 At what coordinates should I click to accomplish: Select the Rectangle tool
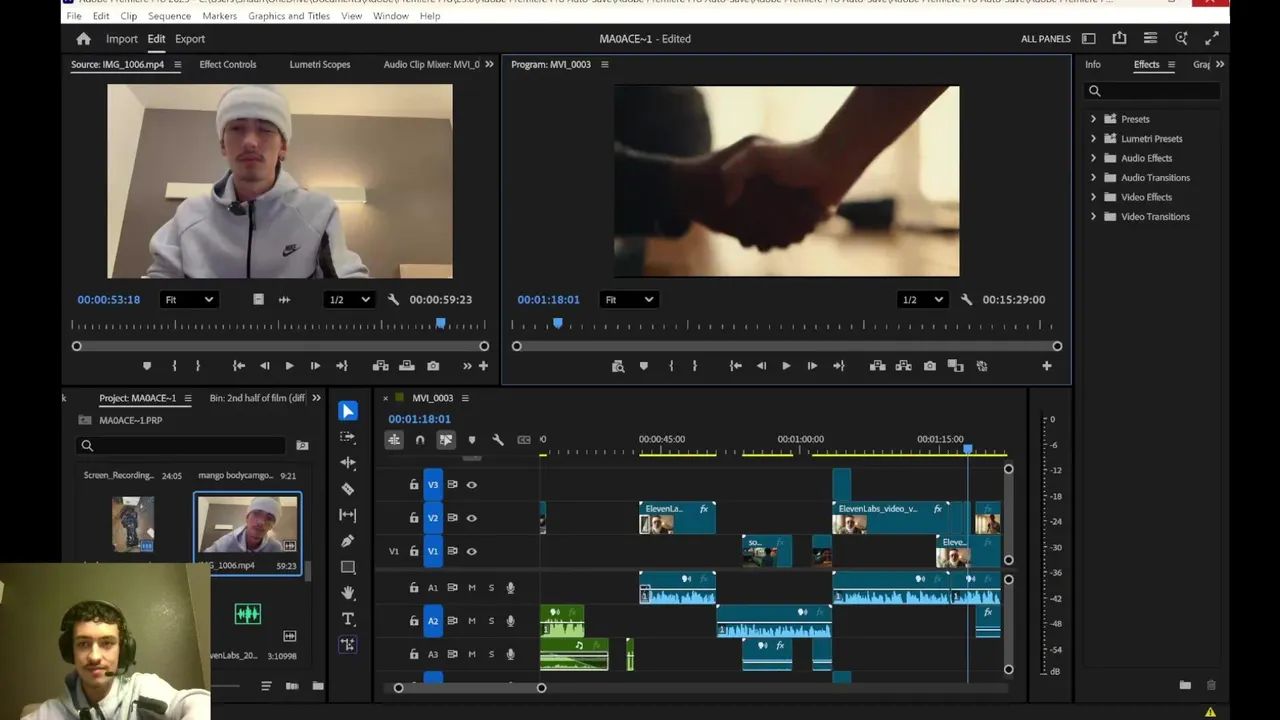tap(347, 567)
